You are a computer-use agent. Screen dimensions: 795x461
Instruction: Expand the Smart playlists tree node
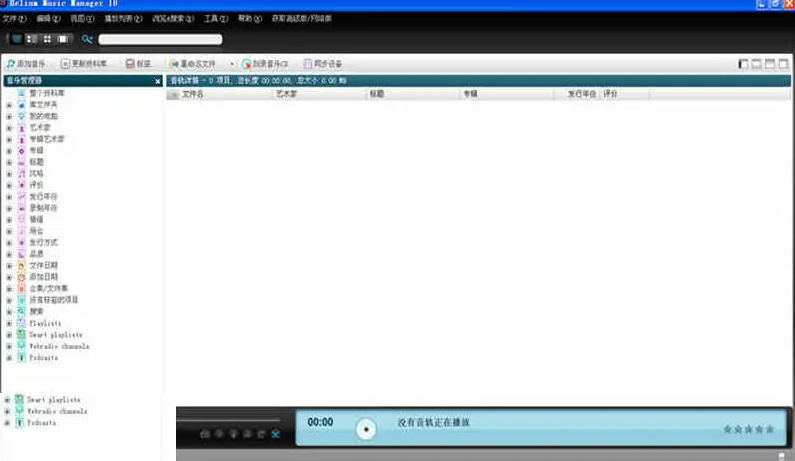(x=9, y=335)
